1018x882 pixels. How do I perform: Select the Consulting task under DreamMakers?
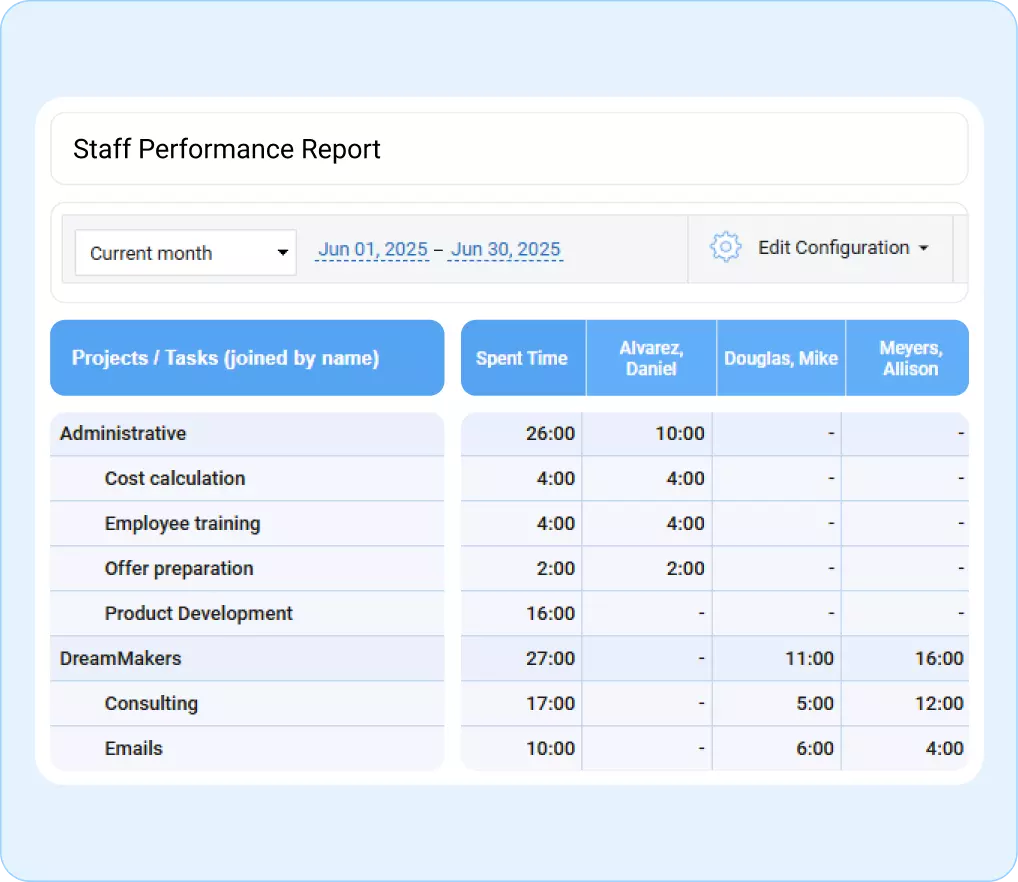(x=151, y=703)
